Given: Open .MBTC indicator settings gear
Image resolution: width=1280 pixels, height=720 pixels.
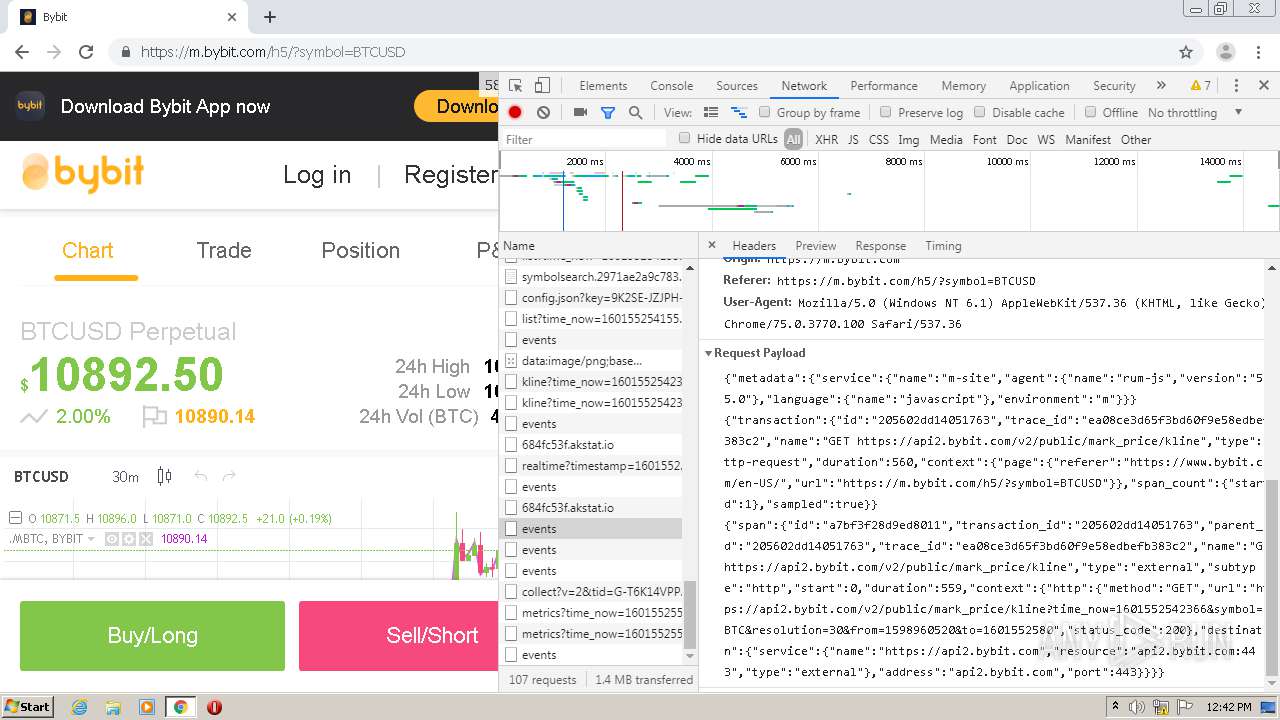Looking at the screenshot, I should point(129,539).
